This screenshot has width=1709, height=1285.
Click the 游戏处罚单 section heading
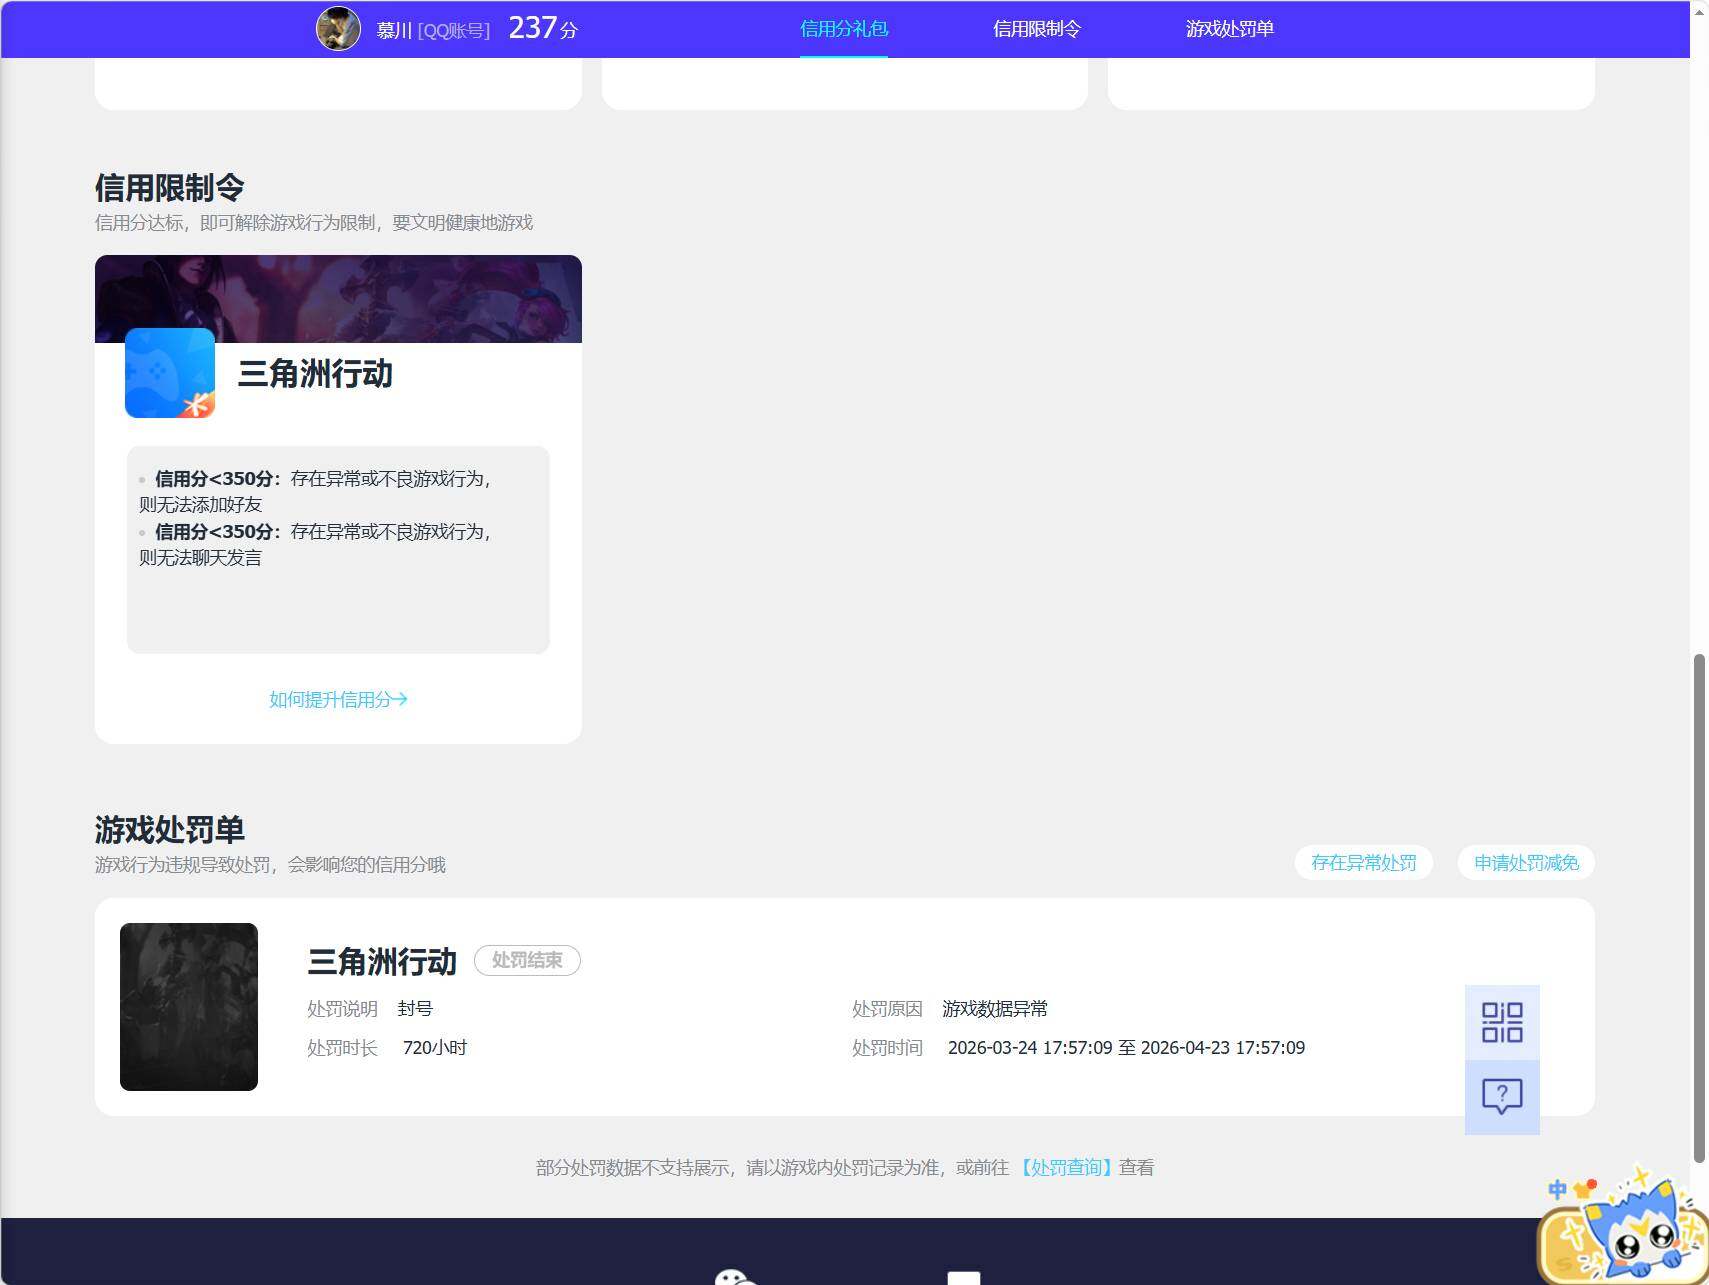coord(170,829)
